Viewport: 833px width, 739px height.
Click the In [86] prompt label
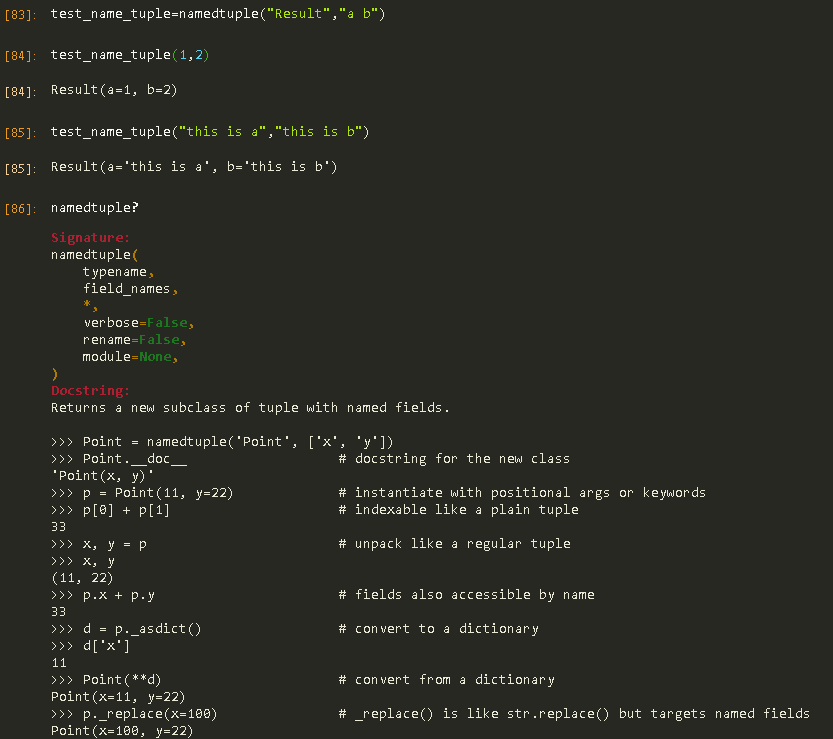point(20,209)
